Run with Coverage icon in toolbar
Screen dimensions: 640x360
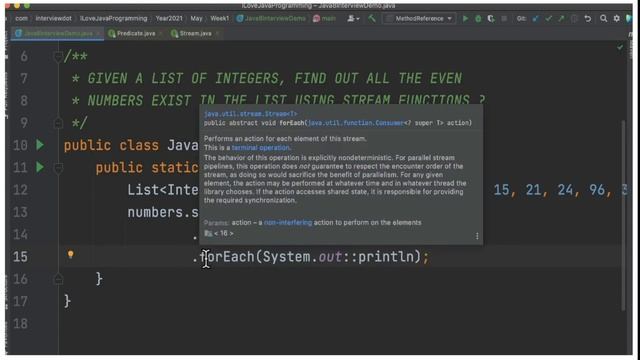pyautogui.click(x=491, y=19)
